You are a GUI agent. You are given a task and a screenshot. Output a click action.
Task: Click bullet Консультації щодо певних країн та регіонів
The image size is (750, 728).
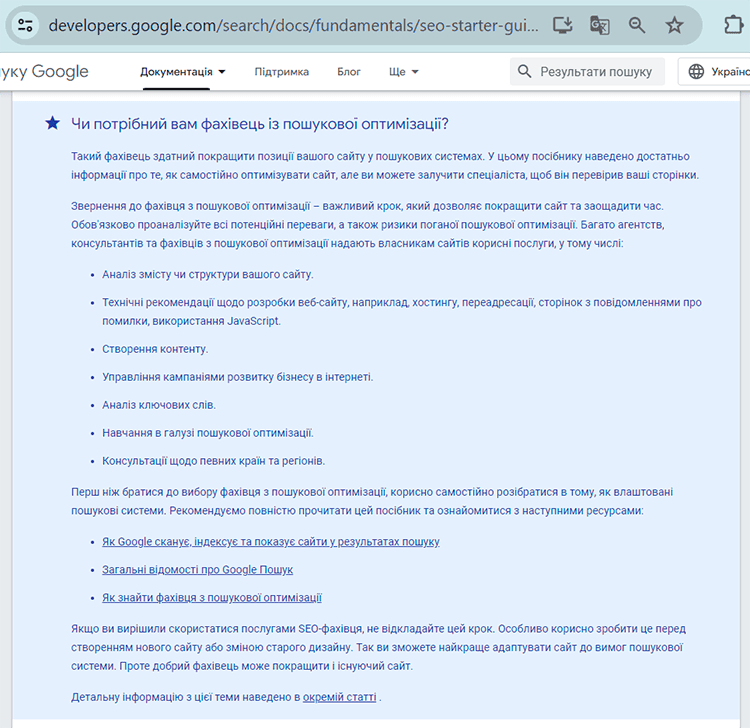click(x=213, y=461)
